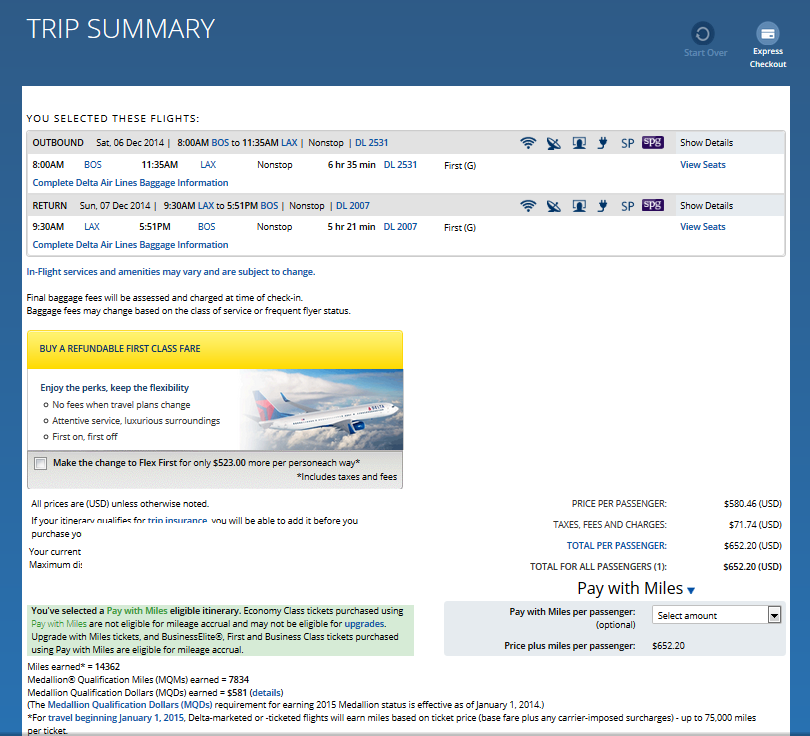This screenshot has width=810, height=736.
Task: Click the purple SPG badge on return flight
Action: (x=653, y=206)
